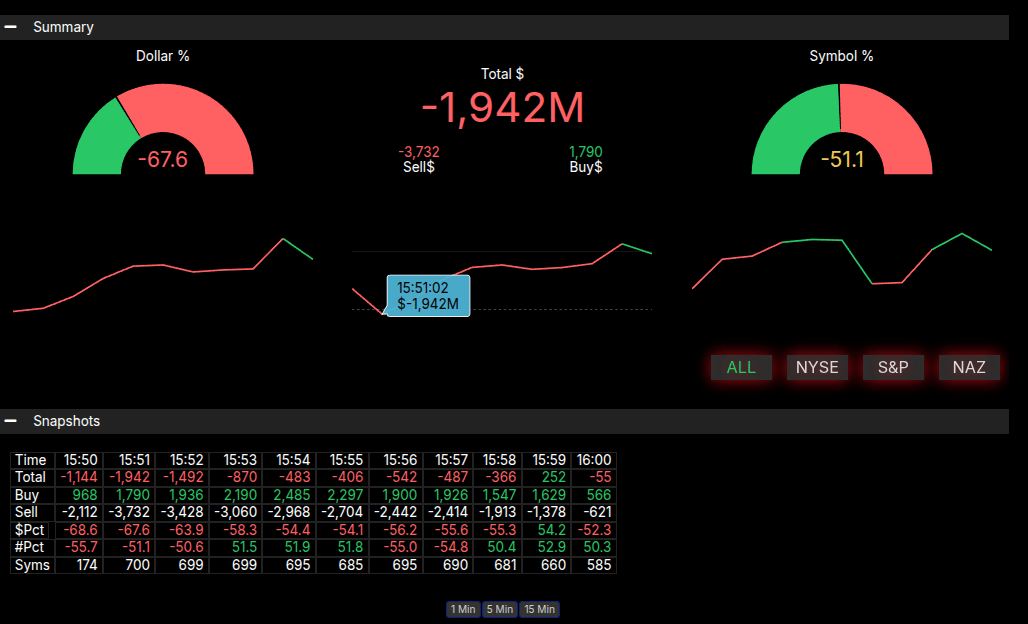The width and height of the screenshot is (1028, 624).
Task: Collapse the Snapshots section
Action: click(x=11, y=421)
